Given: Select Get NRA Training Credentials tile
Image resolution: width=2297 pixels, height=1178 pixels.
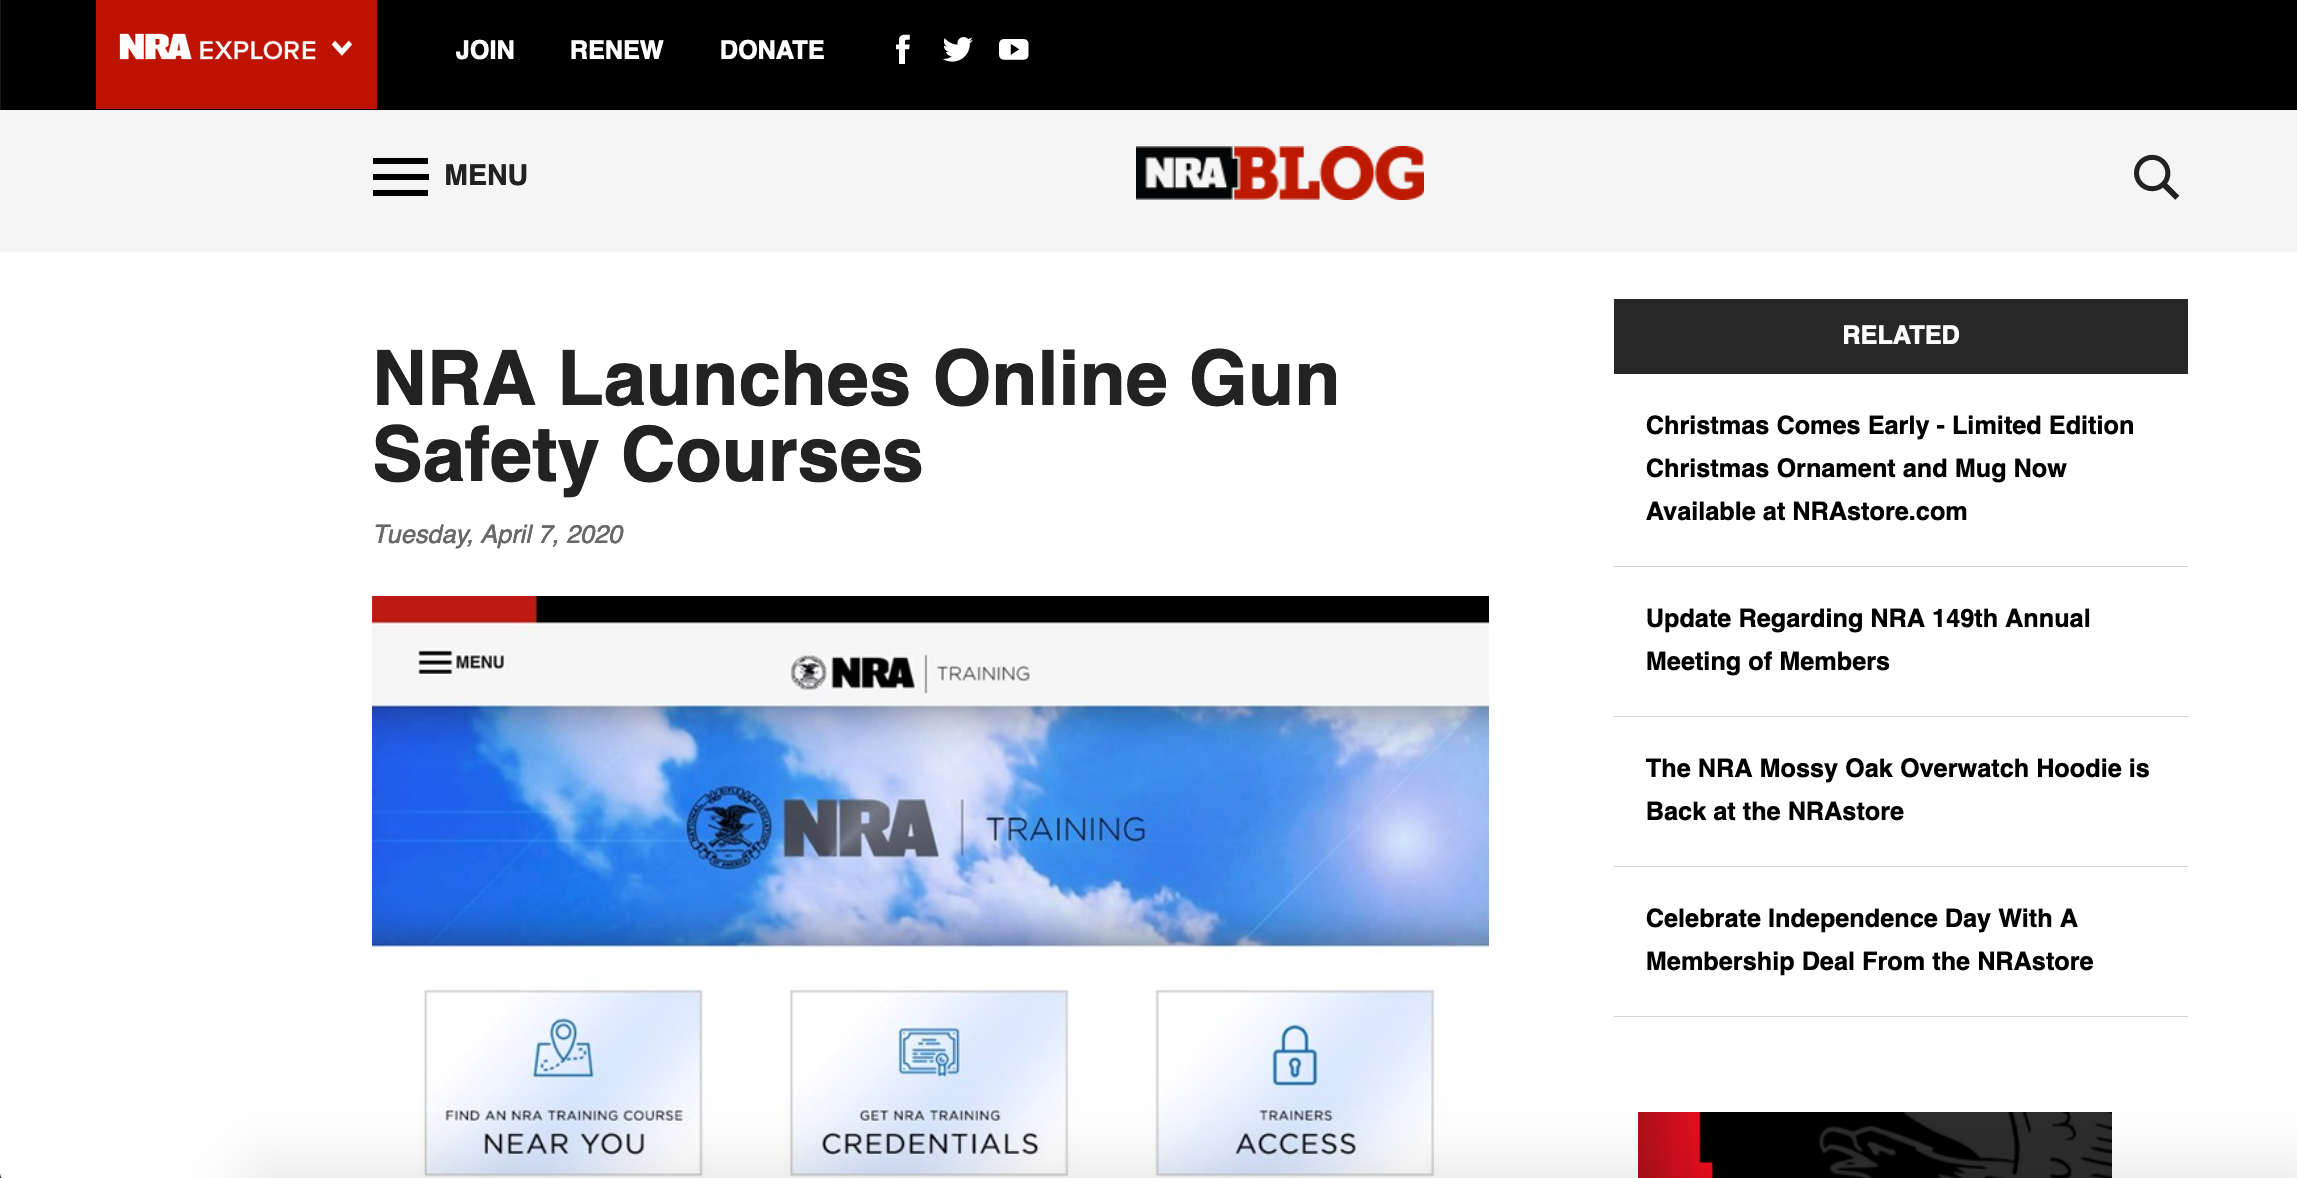Looking at the screenshot, I should (929, 1083).
